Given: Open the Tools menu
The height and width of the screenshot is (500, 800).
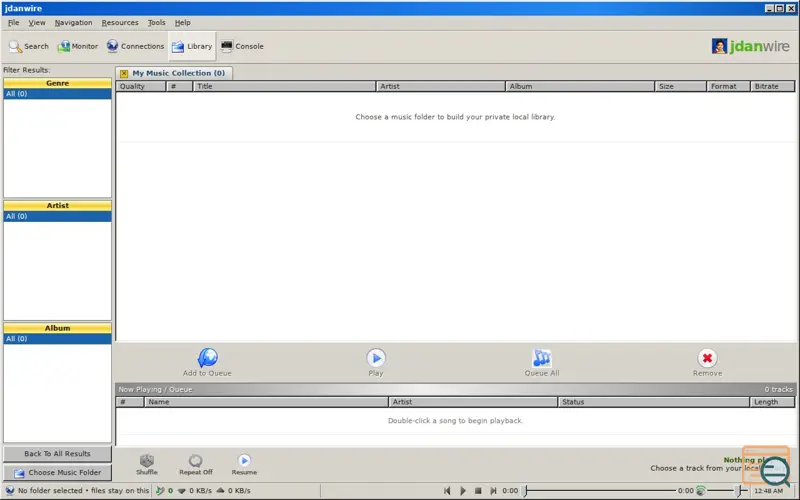Looking at the screenshot, I should coord(156,22).
